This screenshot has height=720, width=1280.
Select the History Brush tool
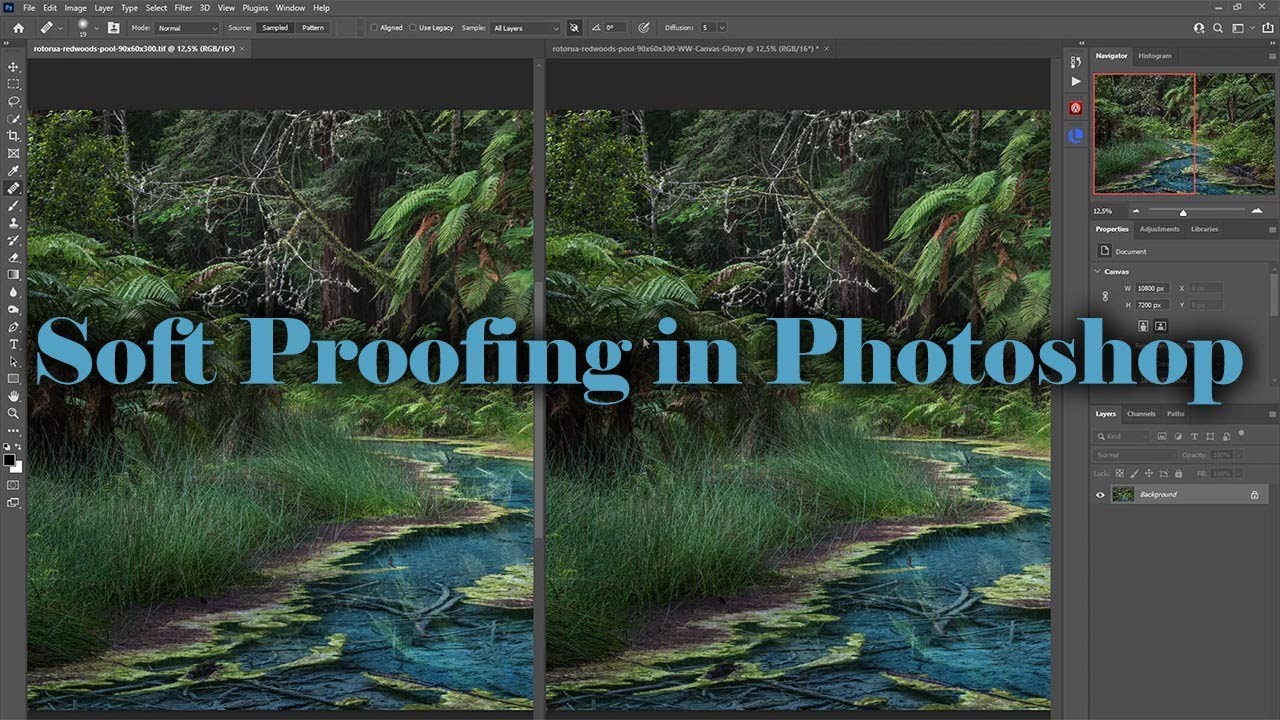click(13, 240)
